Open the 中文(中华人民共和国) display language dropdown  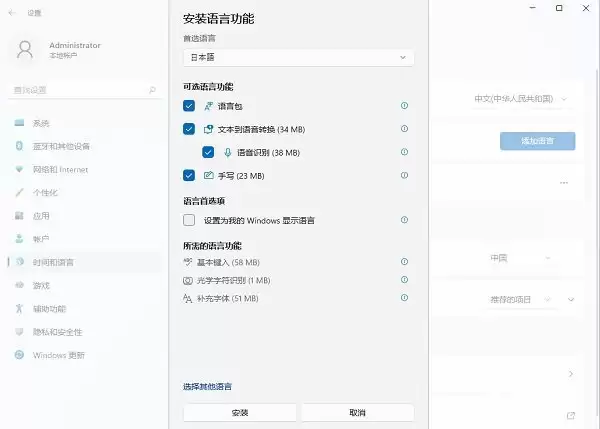pyautogui.click(x=521, y=99)
